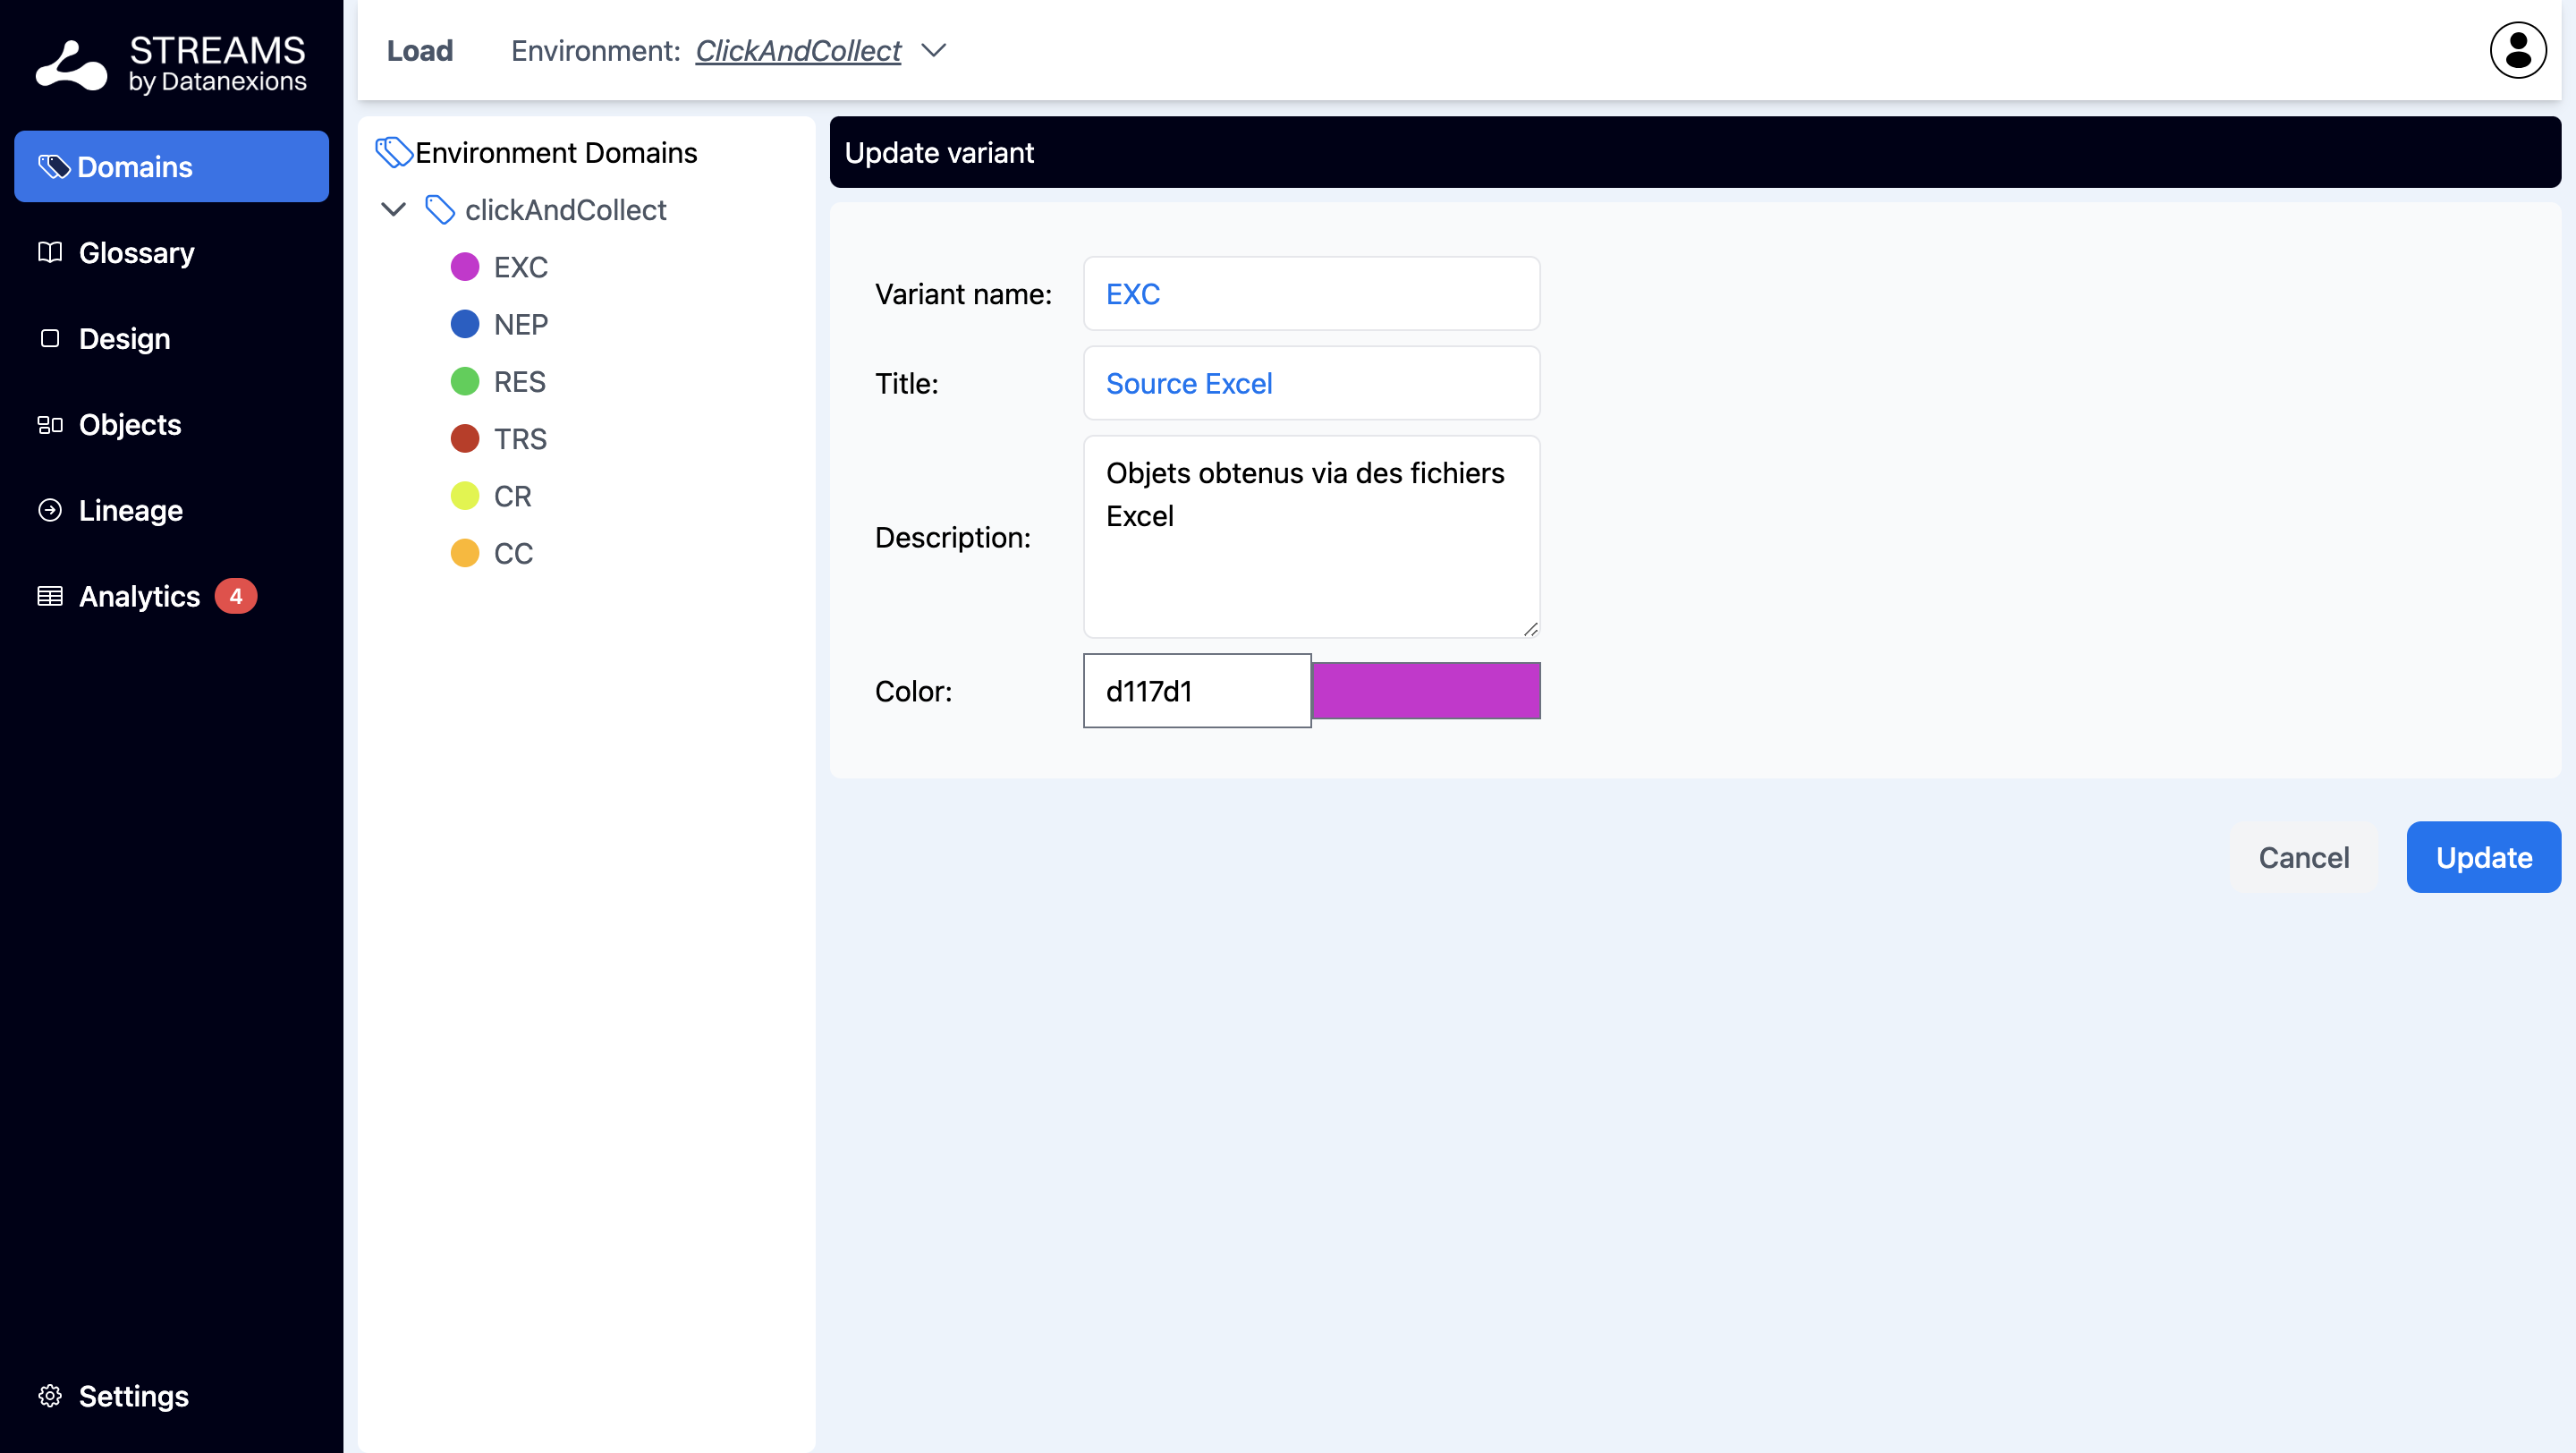The height and width of the screenshot is (1453, 2576).
Task: Select the blue NEP variant dot
Action: (465, 324)
